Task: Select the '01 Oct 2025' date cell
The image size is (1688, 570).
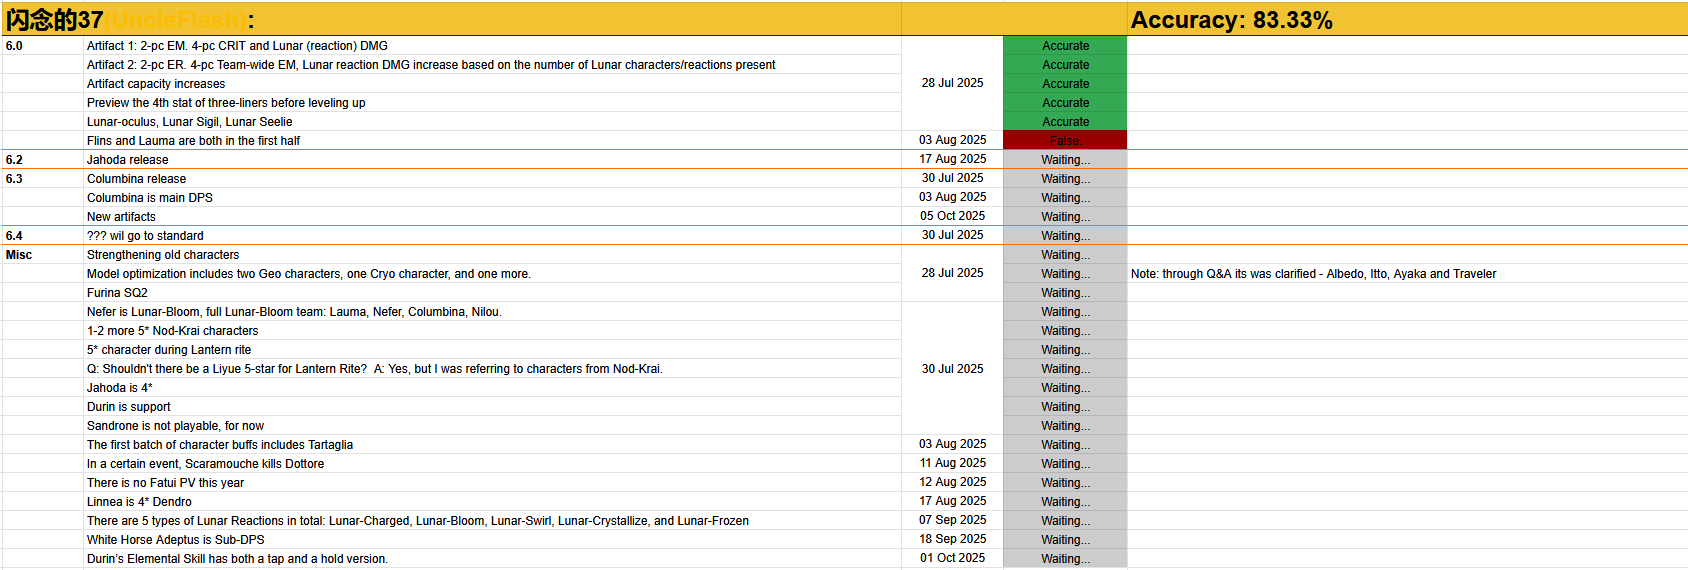Action: [x=952, y=558]
